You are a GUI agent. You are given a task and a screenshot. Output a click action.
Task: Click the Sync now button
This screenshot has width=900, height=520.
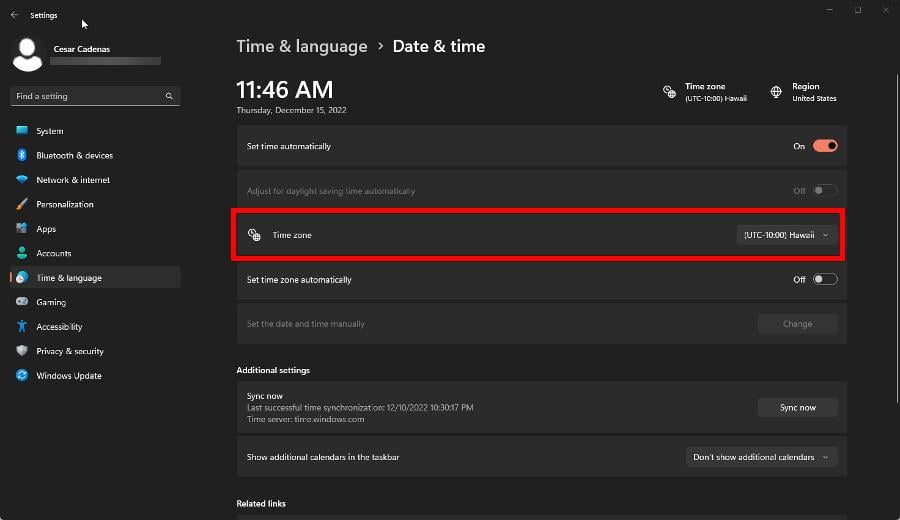pyautogui.click(x=797, y=408)
